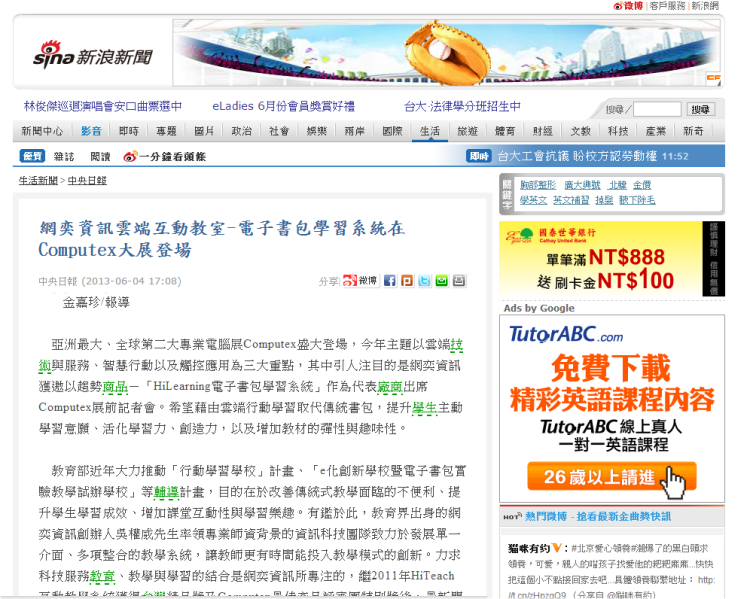
Task: Open 即時 navigation tab
Action: 129,131
